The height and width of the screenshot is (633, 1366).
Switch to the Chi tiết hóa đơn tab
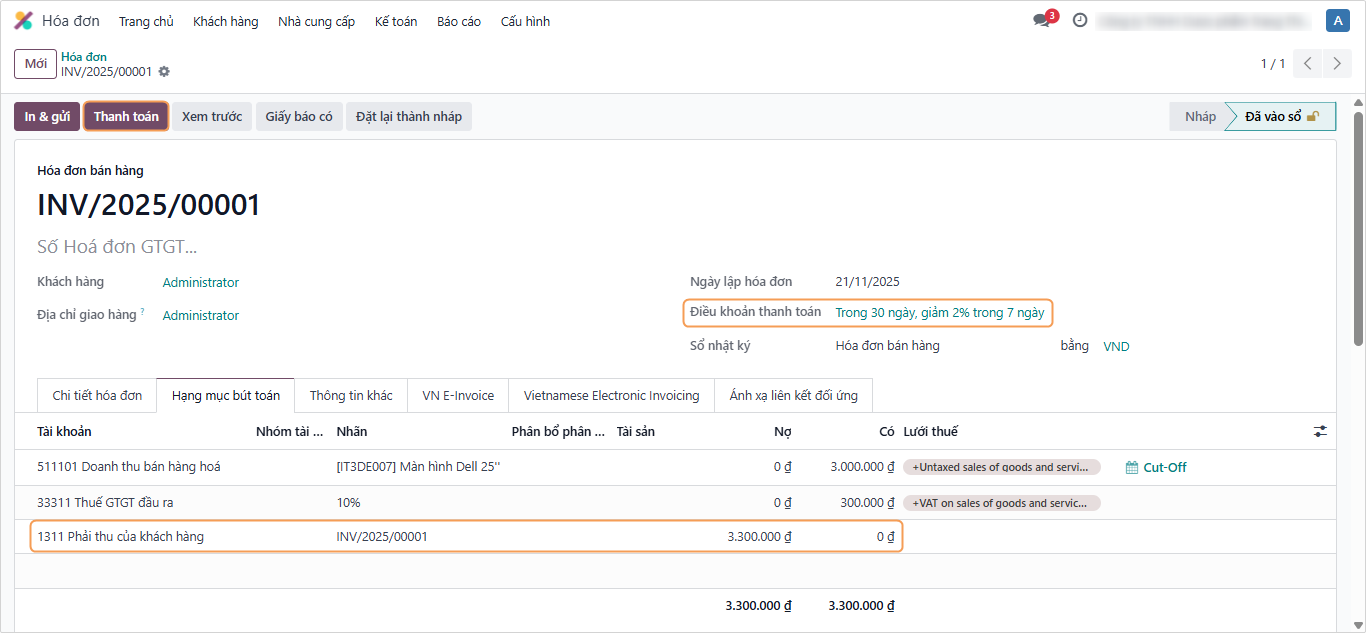pyautogui.click(x=97, y=395)
